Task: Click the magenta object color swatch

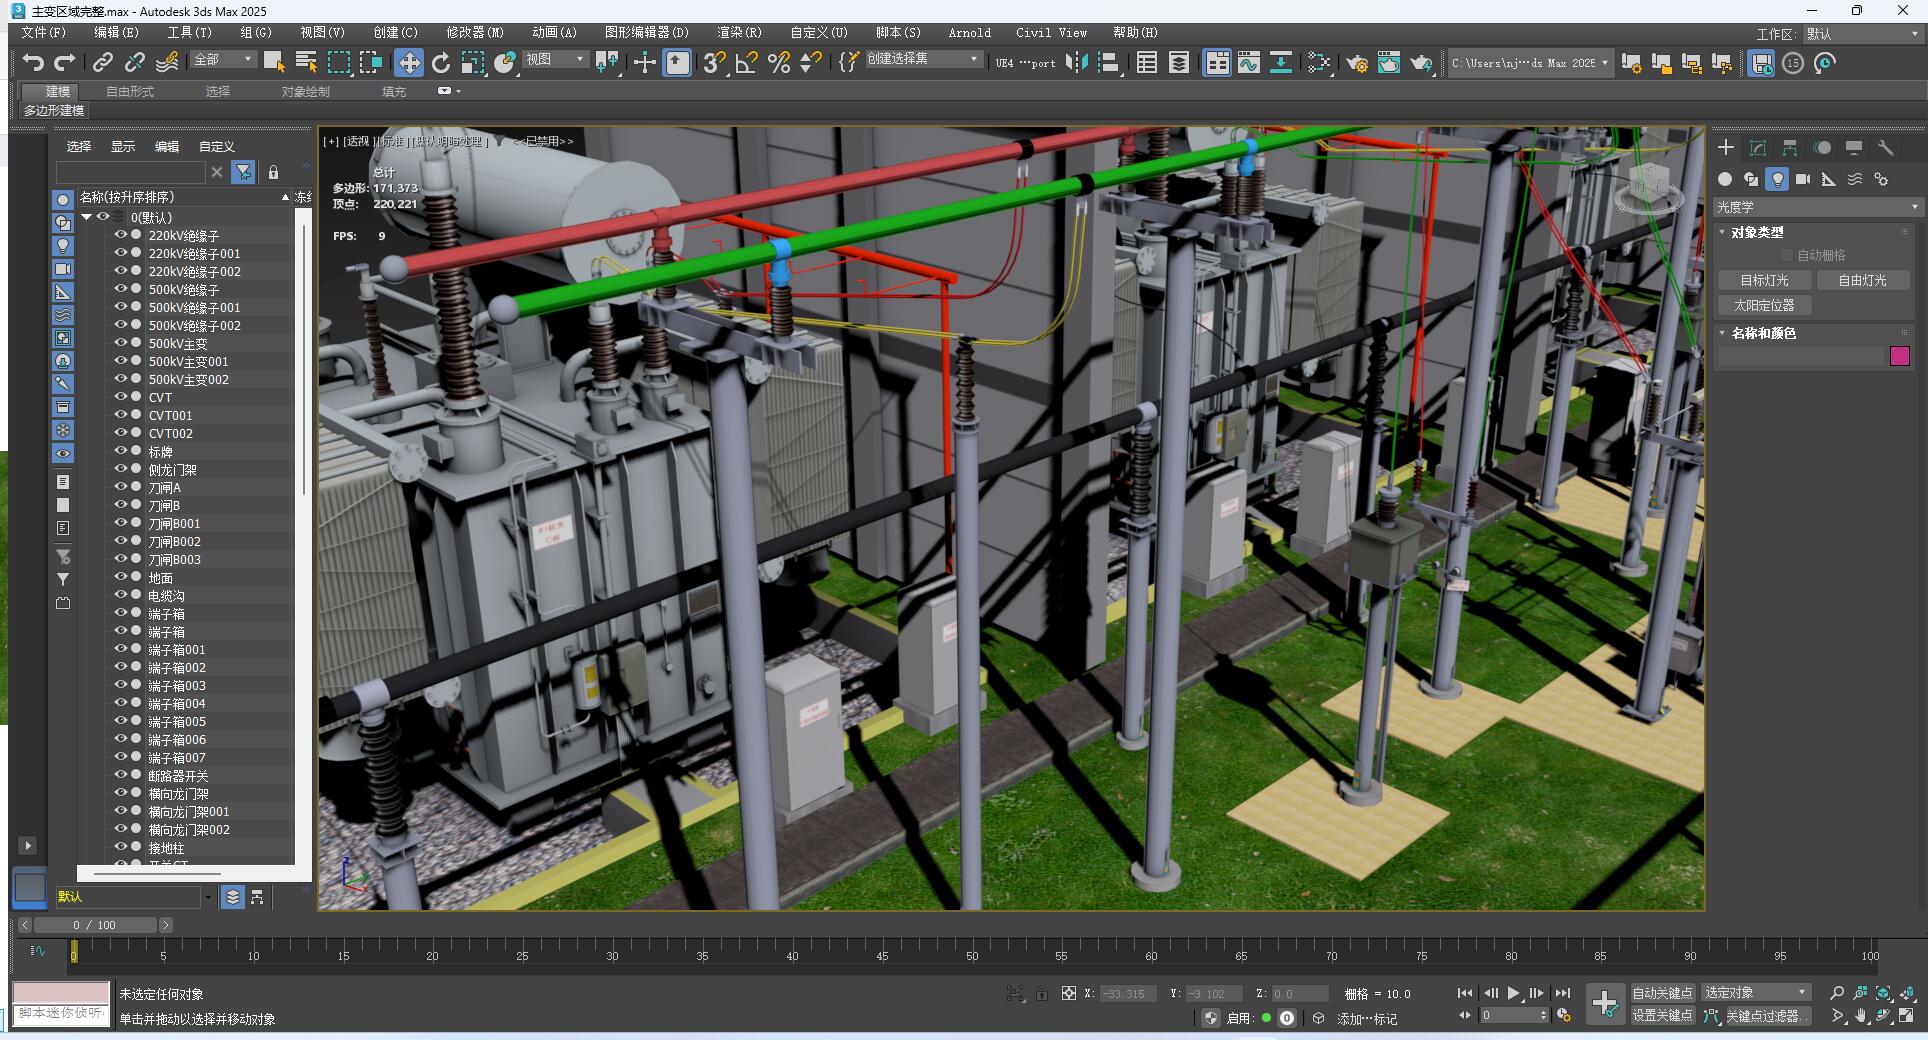Action: [x=1900, y=356]
